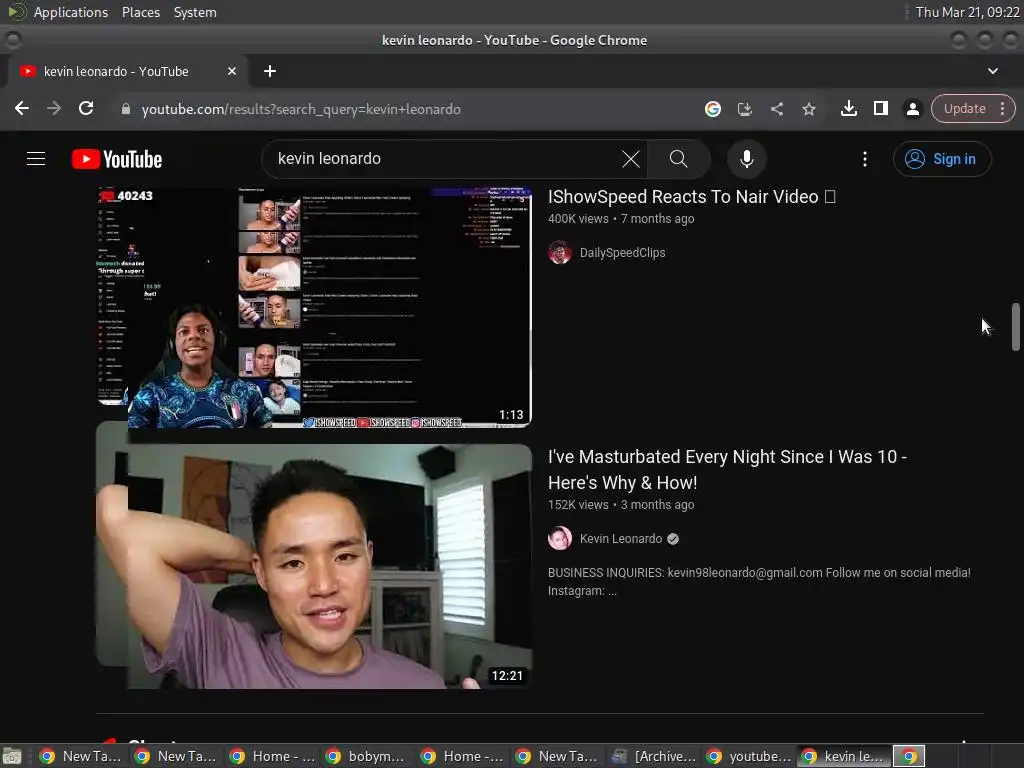The width and height of the screenshot is (1024, 768).
Task: Switch to youtube... taskbar window
Action: (748, 756)
